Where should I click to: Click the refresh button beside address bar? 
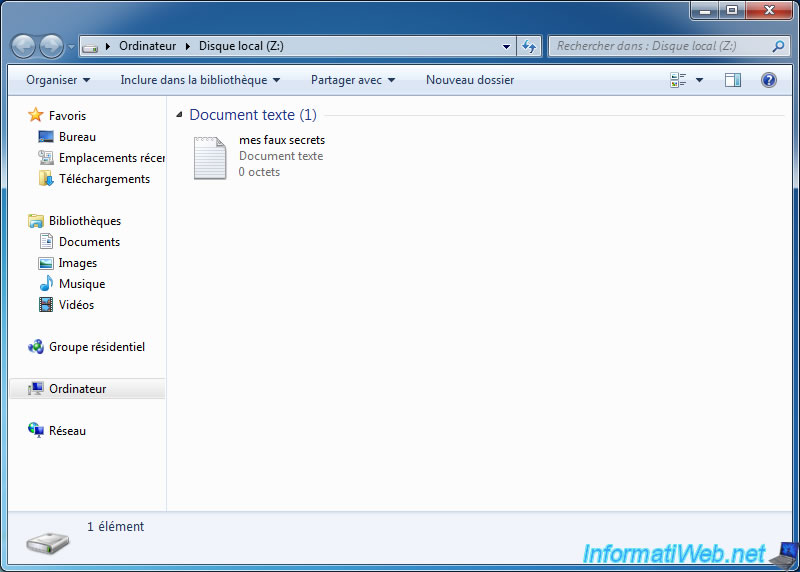click(x=529, y=46)
